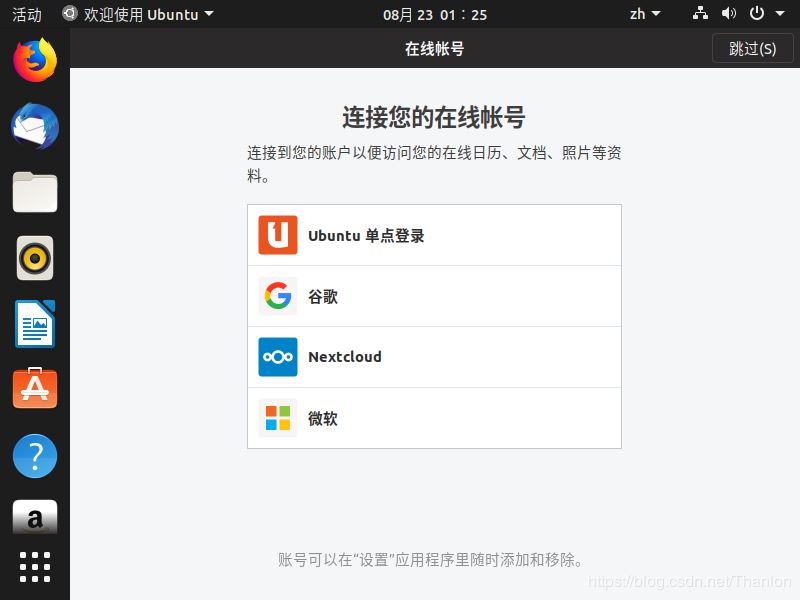Viewport: 800px width, 600px height.
Task: Click the volume speaker icon
Action: point(728,14)
